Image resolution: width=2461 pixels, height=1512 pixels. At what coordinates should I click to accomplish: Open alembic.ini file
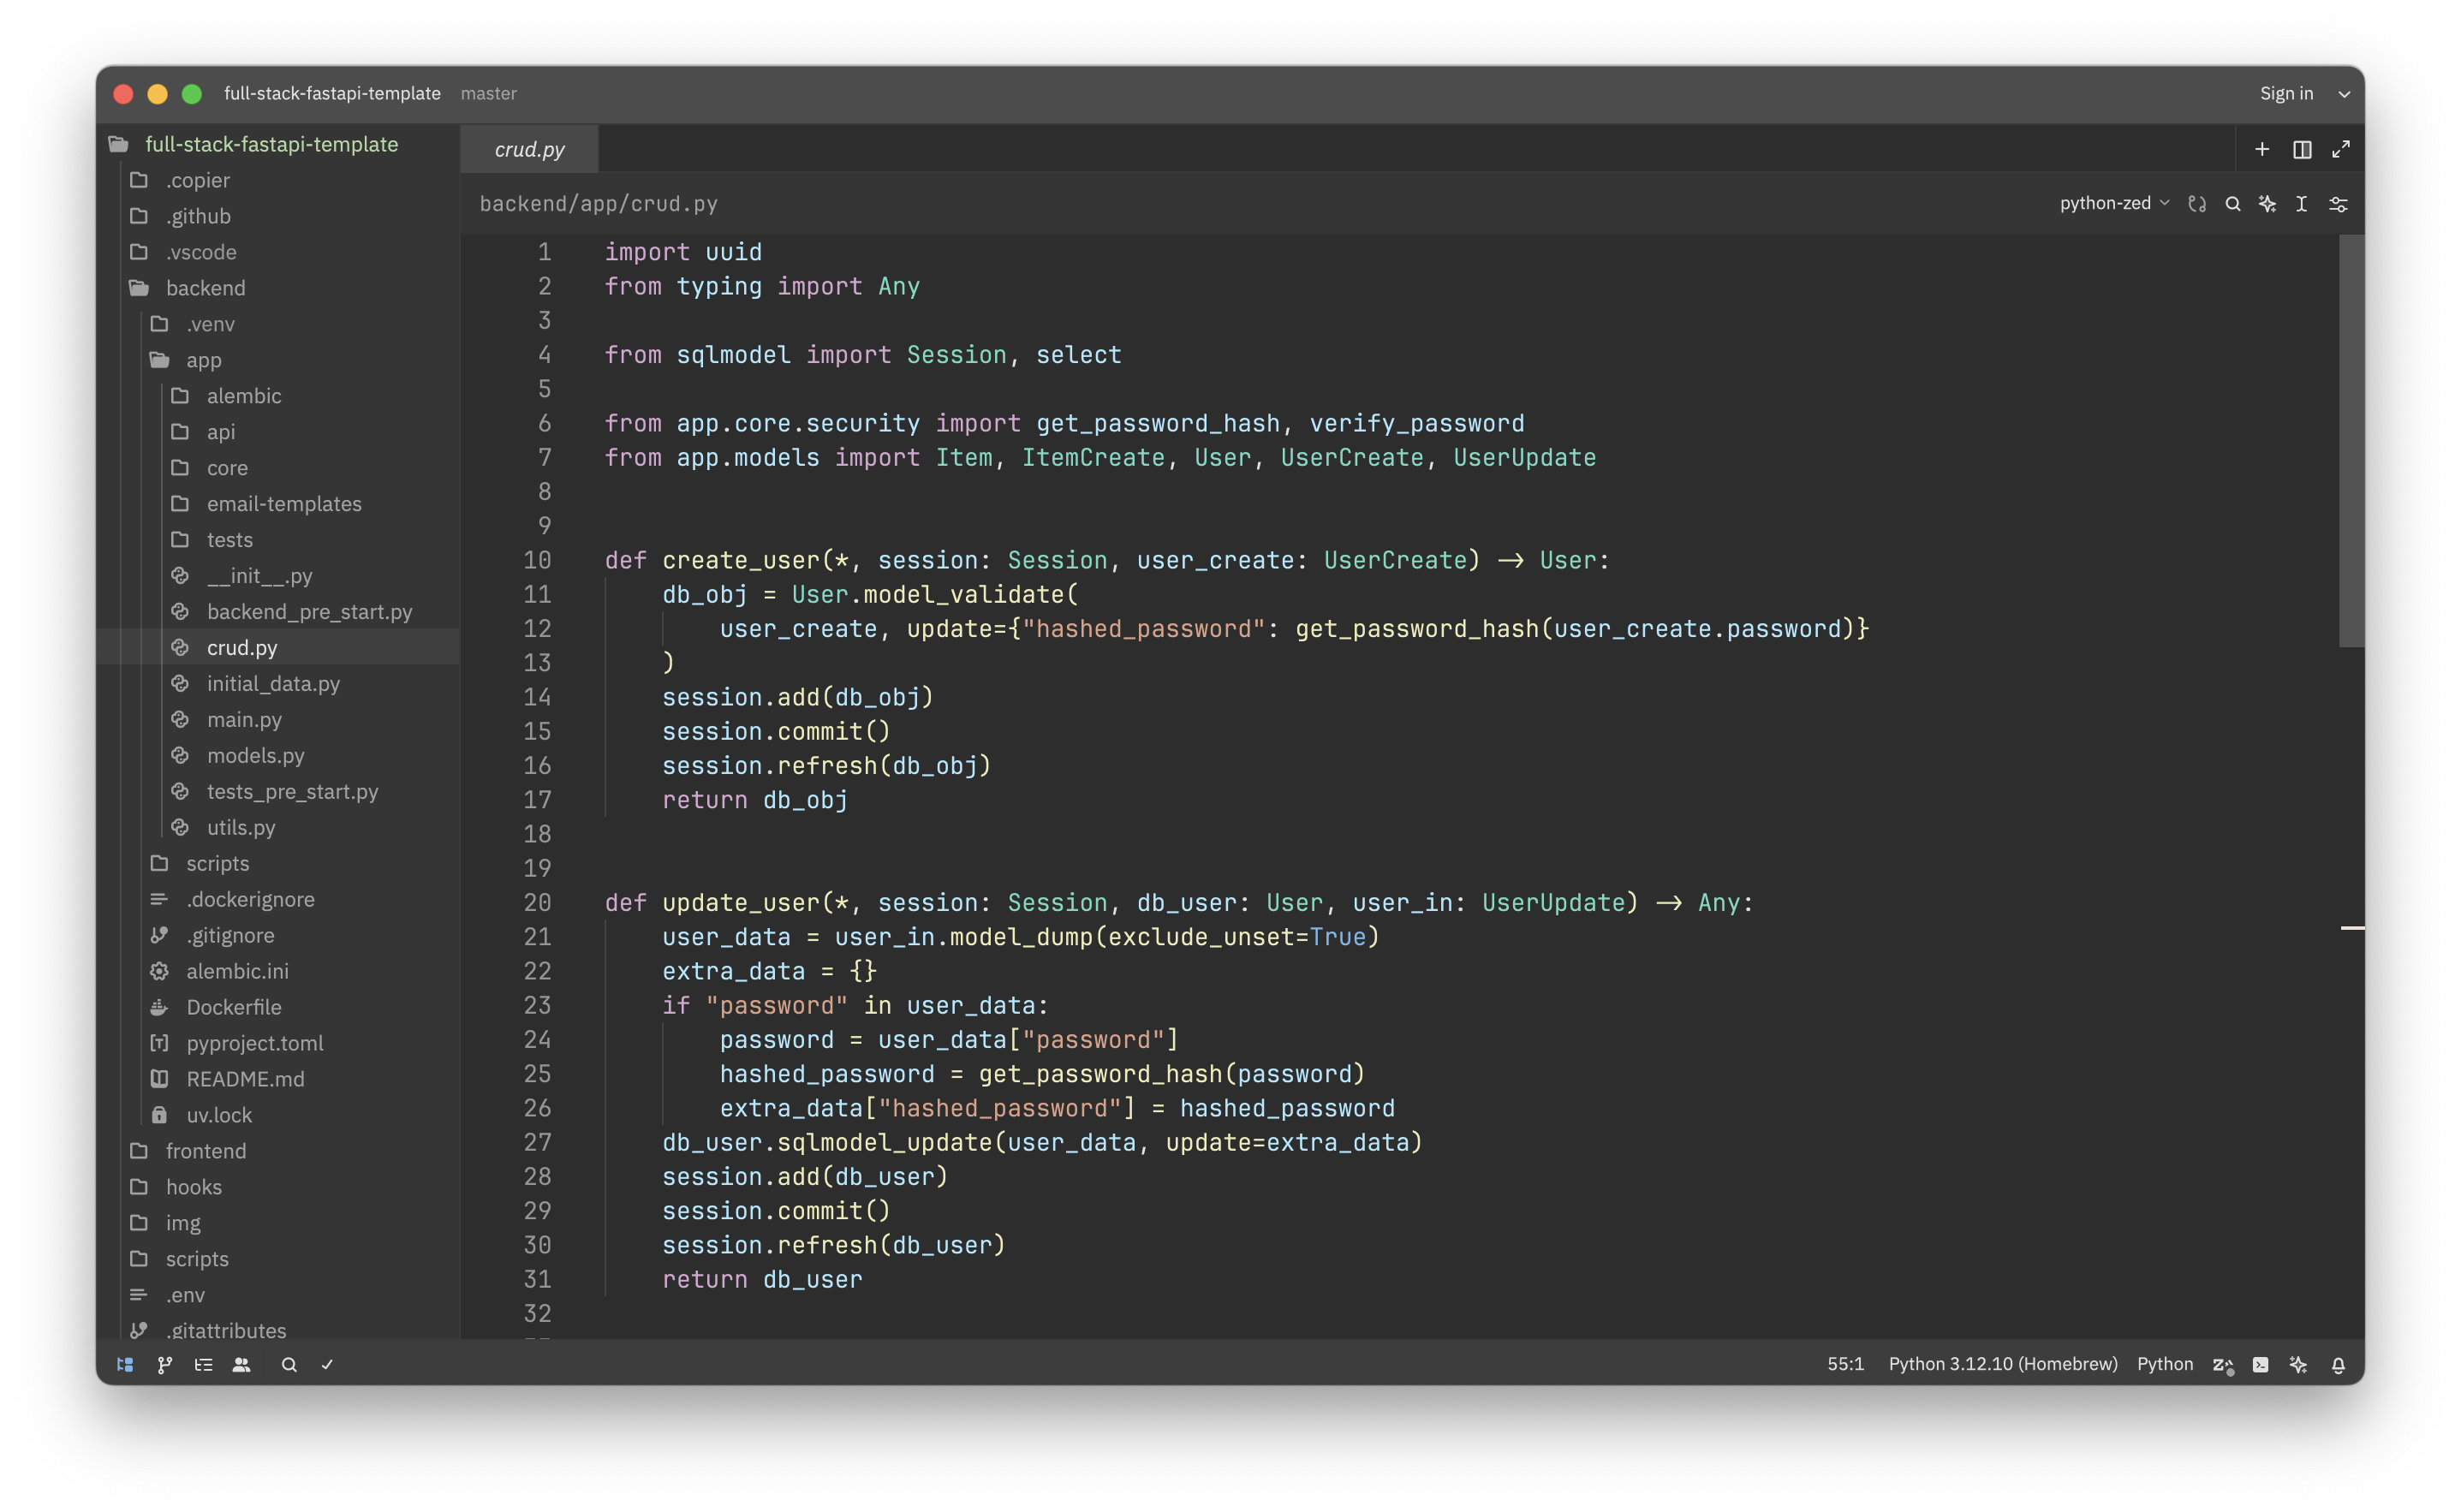278,972
